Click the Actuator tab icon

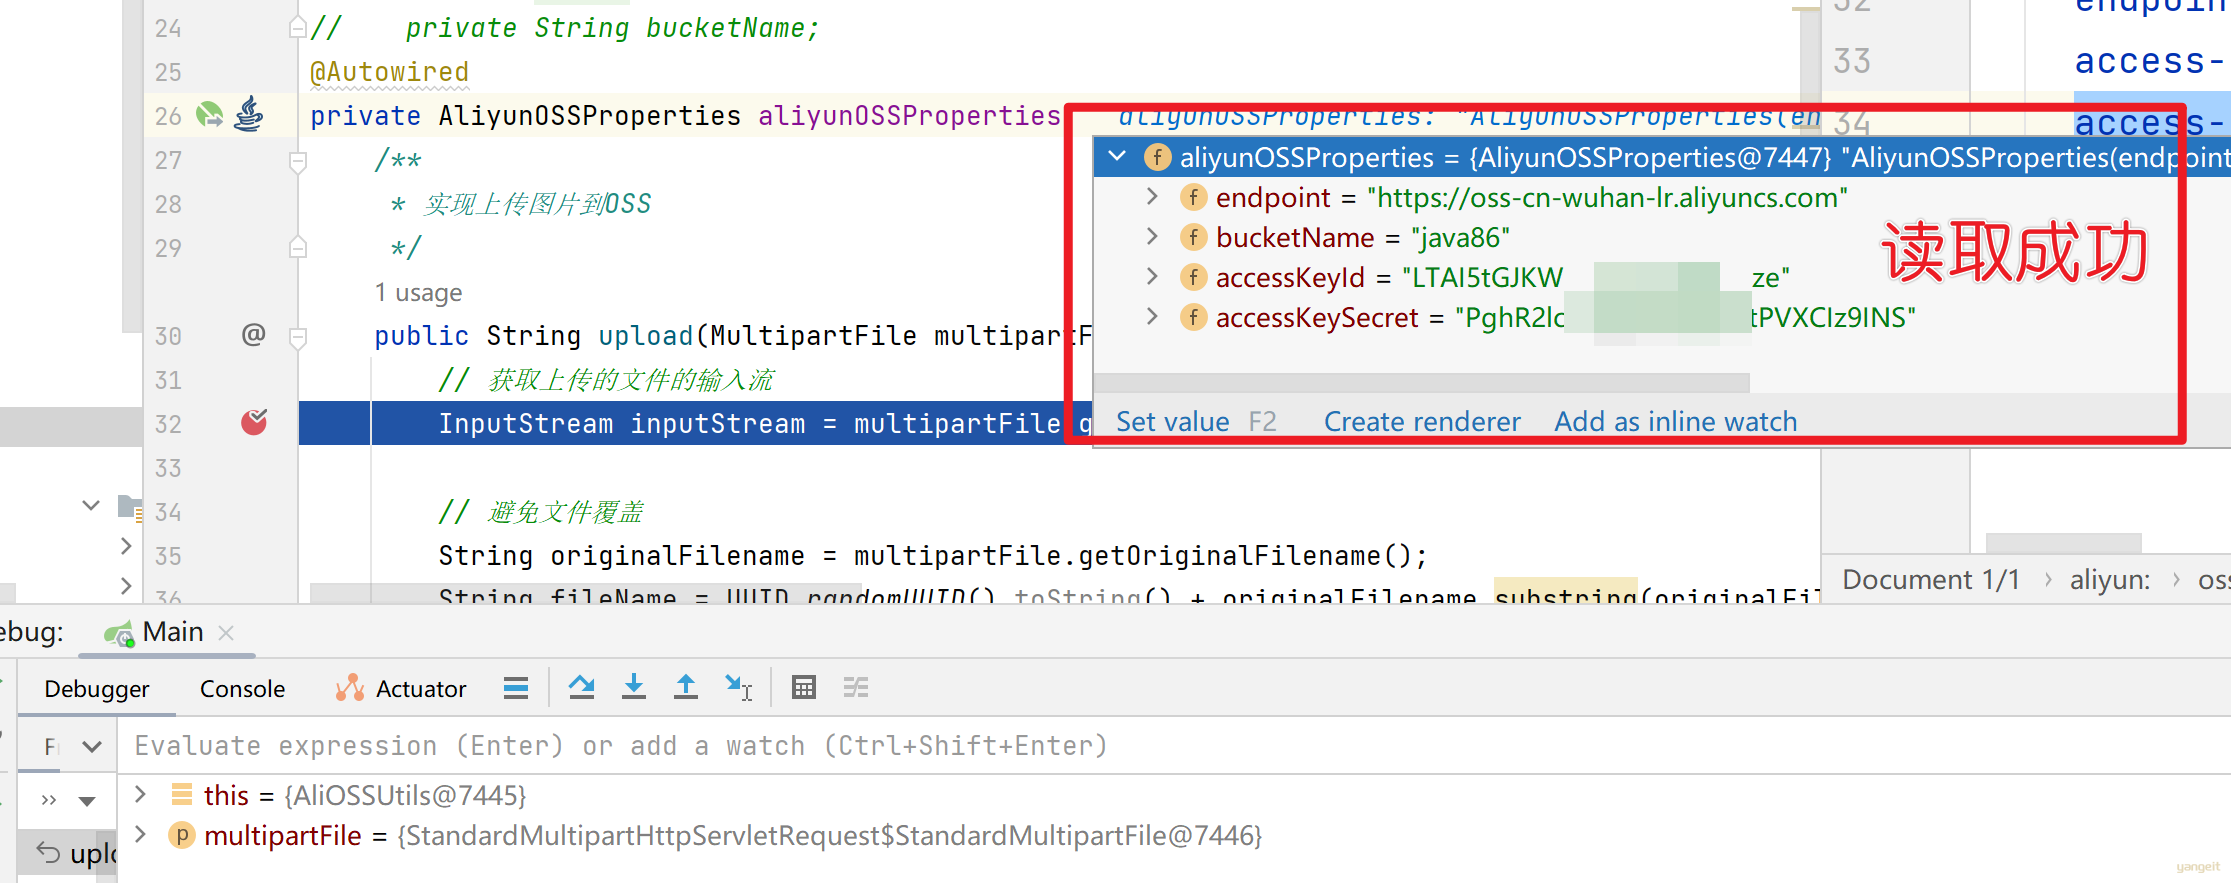[x=350, y=688]
